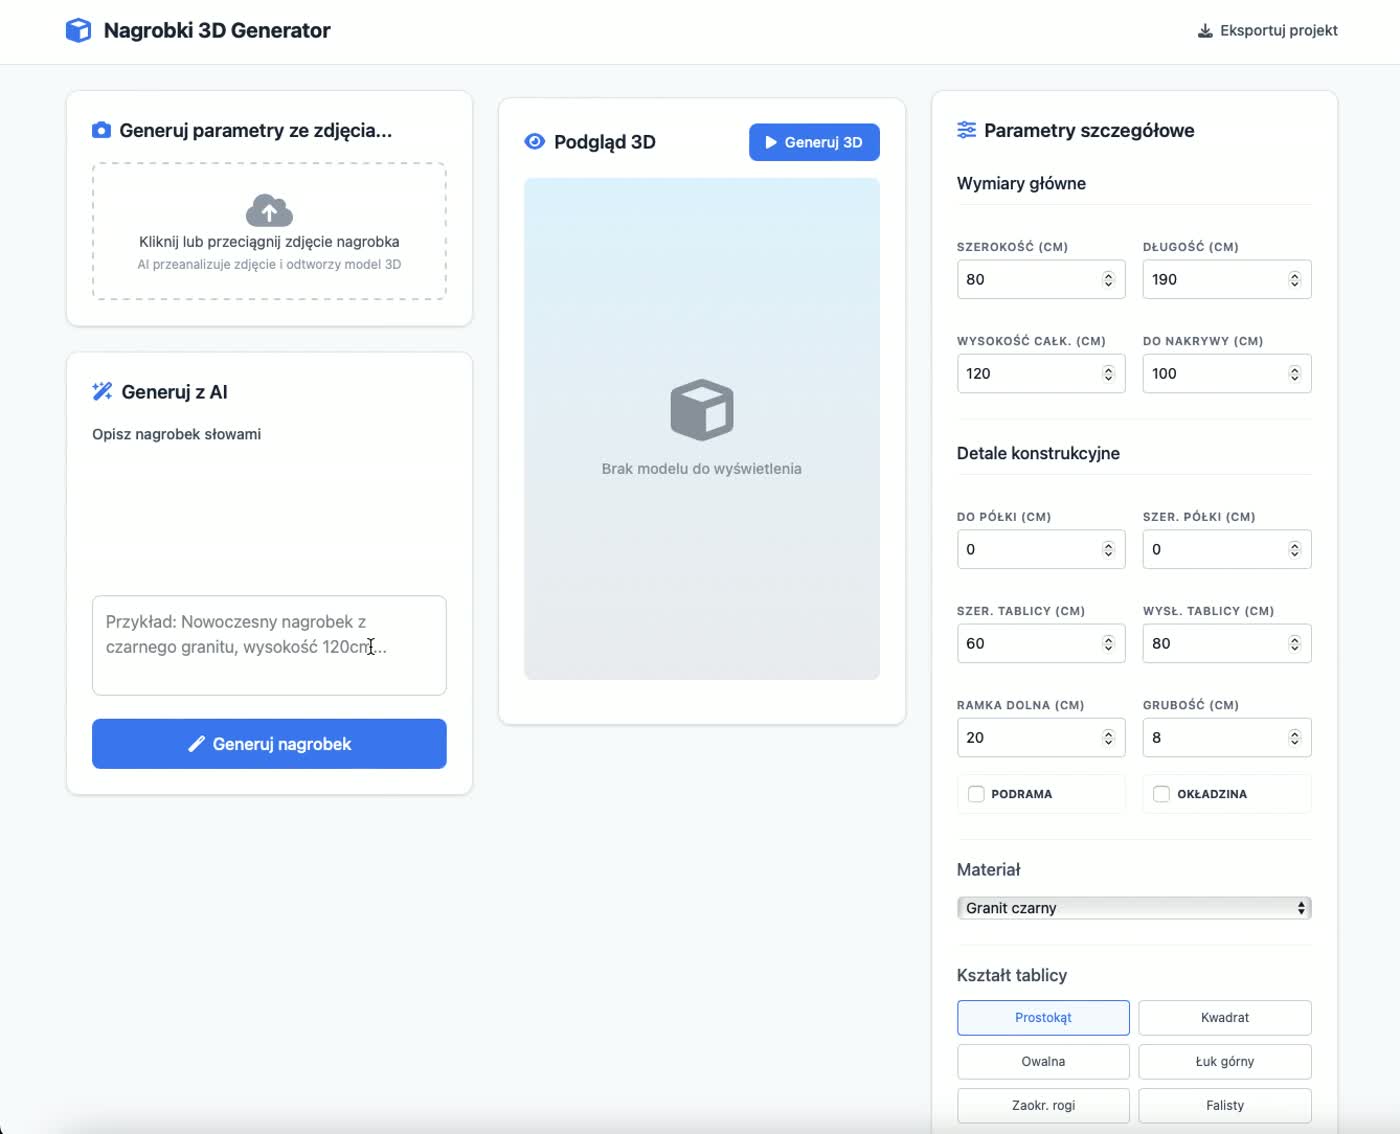
Task: Click the Szer. półki stepper arrows
Action: coord(1294,550)
